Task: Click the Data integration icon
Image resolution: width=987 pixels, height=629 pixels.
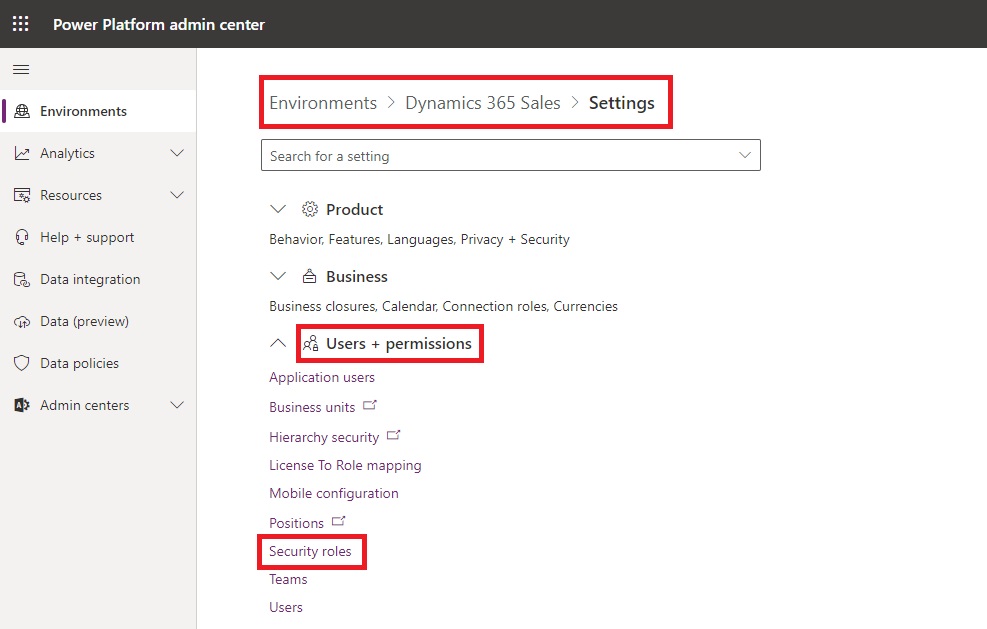Action: click(22, 279)
